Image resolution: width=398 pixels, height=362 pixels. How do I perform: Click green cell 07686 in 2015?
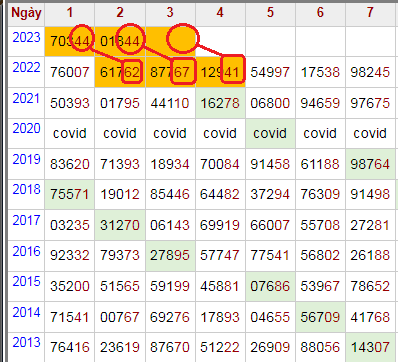[x=270, y=286]
